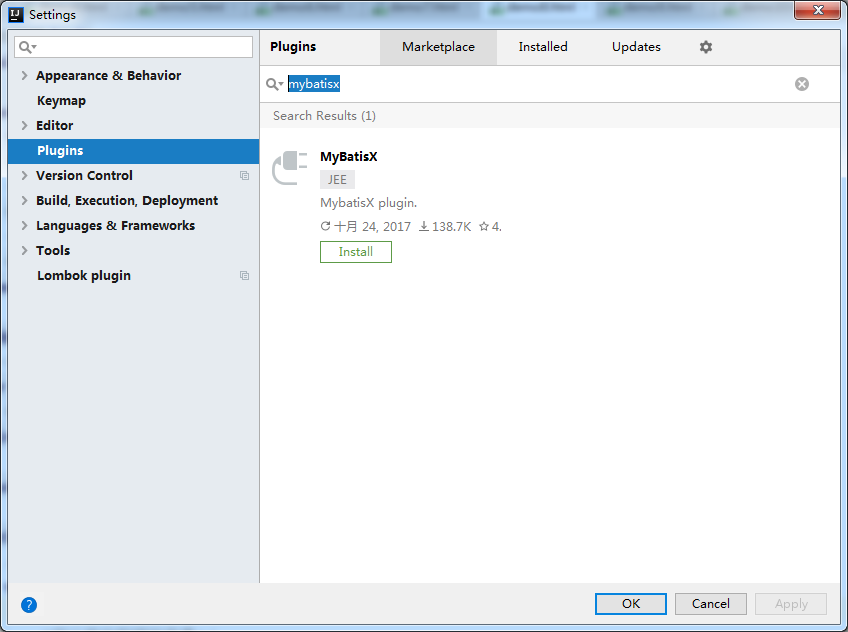
Task: Click the JEE category tag
Action: click(337, 179)
